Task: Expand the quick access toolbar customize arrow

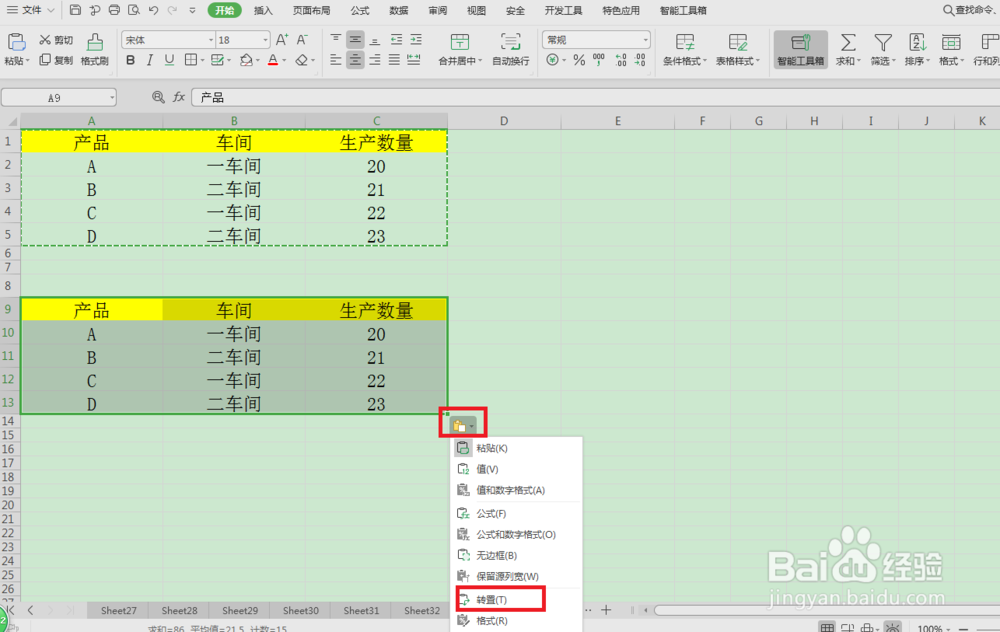Action: tap(193, 10)
